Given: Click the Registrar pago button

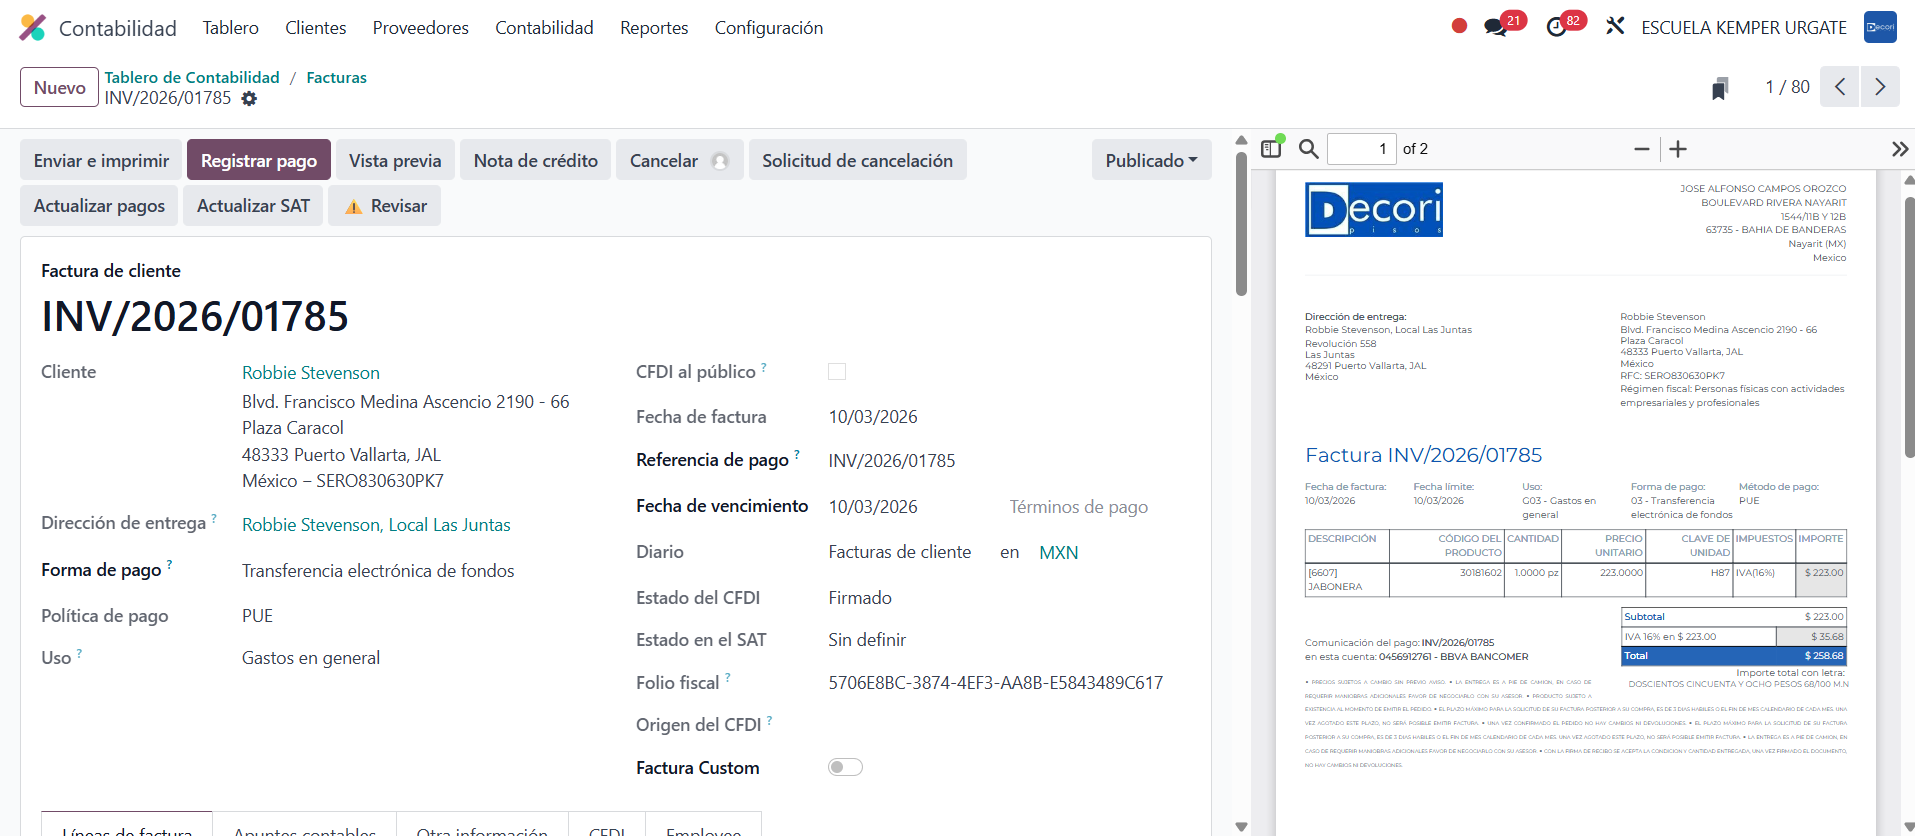Looking at the screenshot, I should 258,160.
